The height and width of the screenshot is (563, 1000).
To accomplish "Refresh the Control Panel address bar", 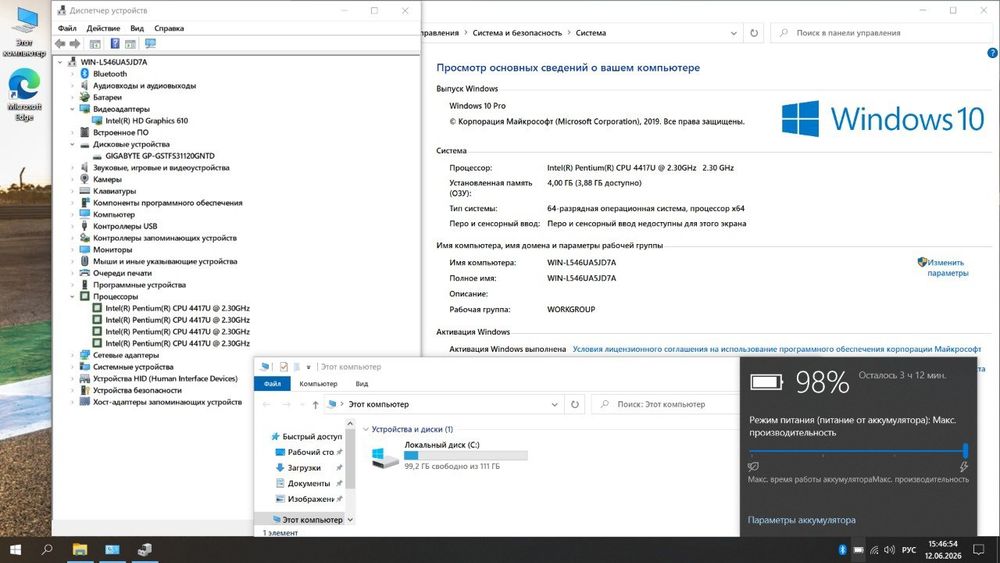I will [754, 33].
